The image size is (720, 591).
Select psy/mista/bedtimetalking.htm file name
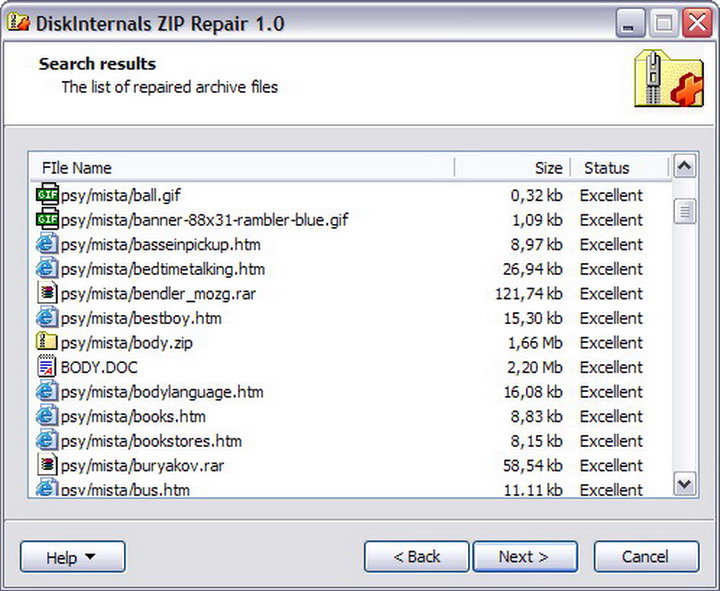(x=163, y=269)
